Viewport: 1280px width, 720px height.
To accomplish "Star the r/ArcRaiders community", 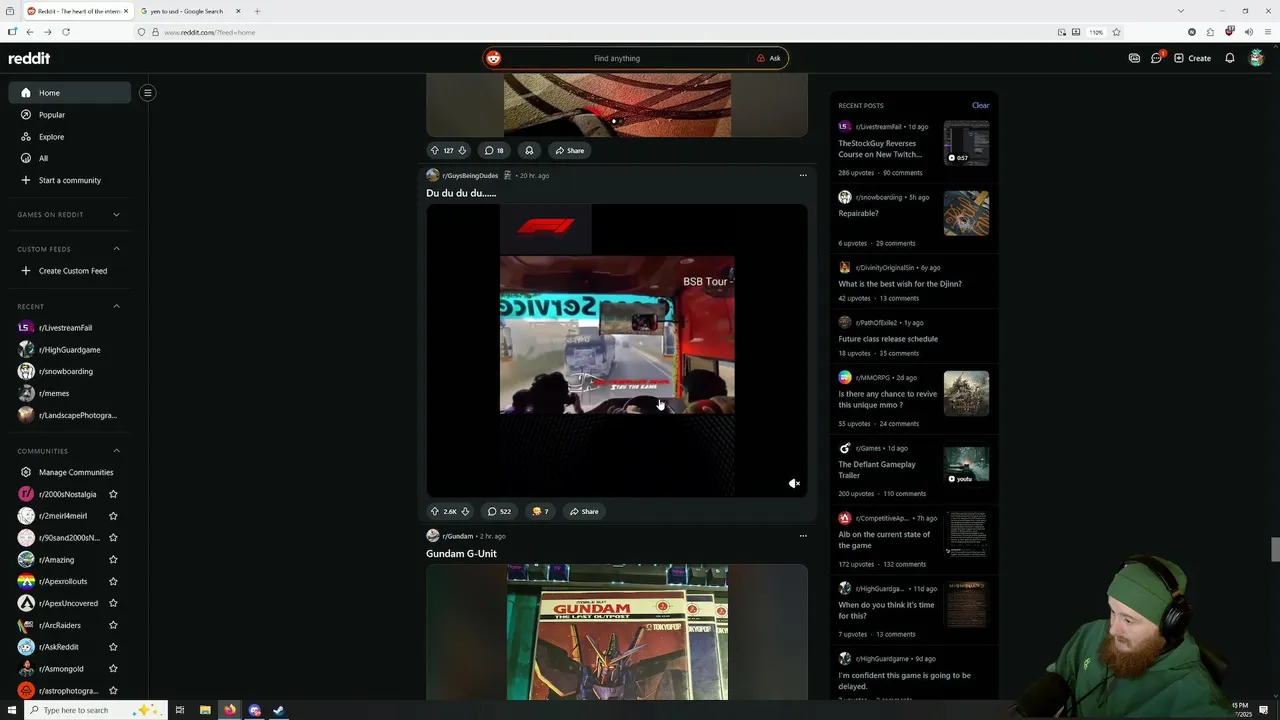I will pyautogui.click(x=113, y=625).
